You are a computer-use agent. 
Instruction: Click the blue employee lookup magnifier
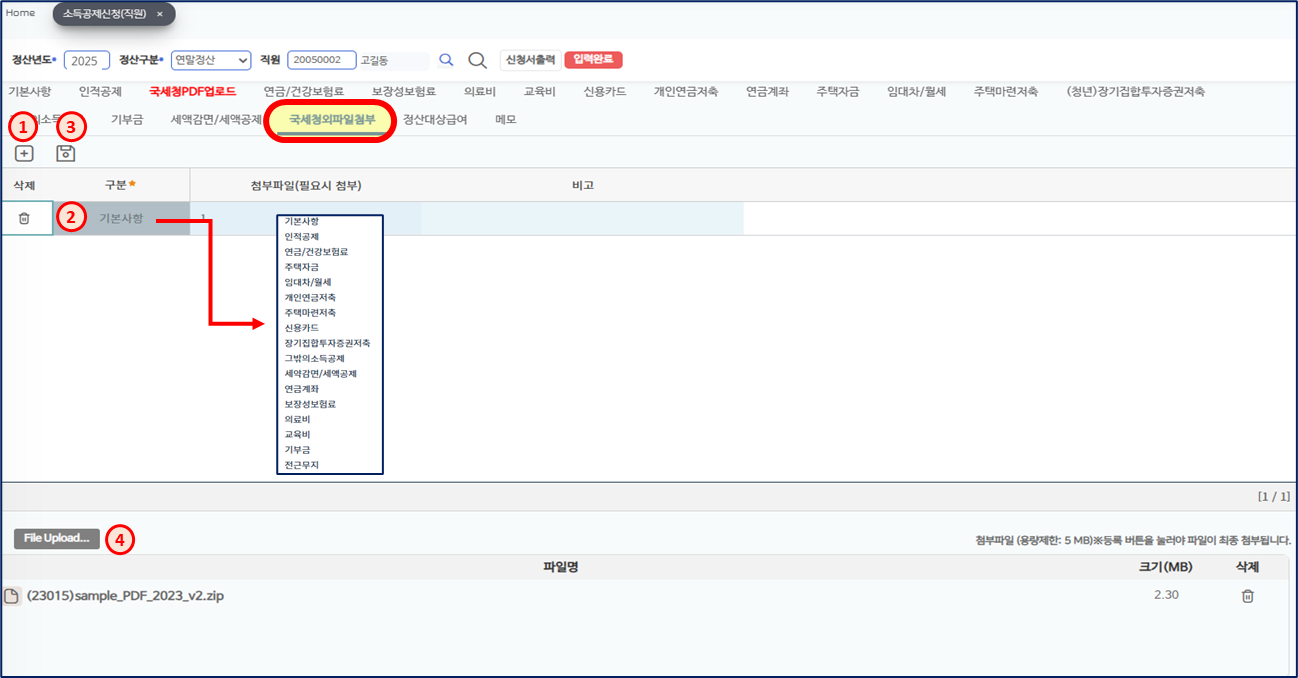[x=446, y=60]
